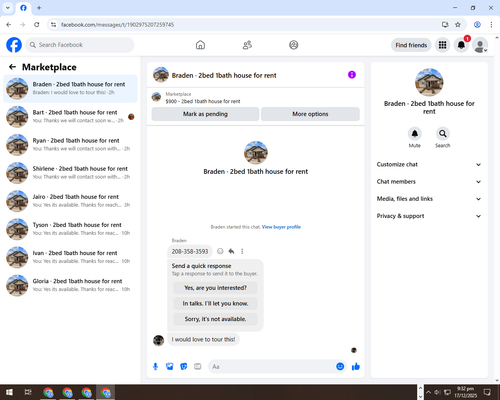Click More options button

[310, 114]
